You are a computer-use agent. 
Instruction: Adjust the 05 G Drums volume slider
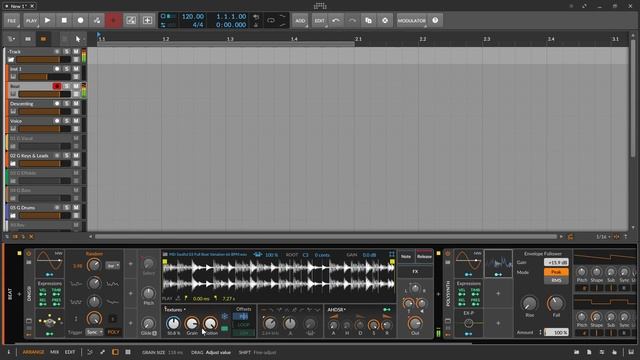pos(44,216)
